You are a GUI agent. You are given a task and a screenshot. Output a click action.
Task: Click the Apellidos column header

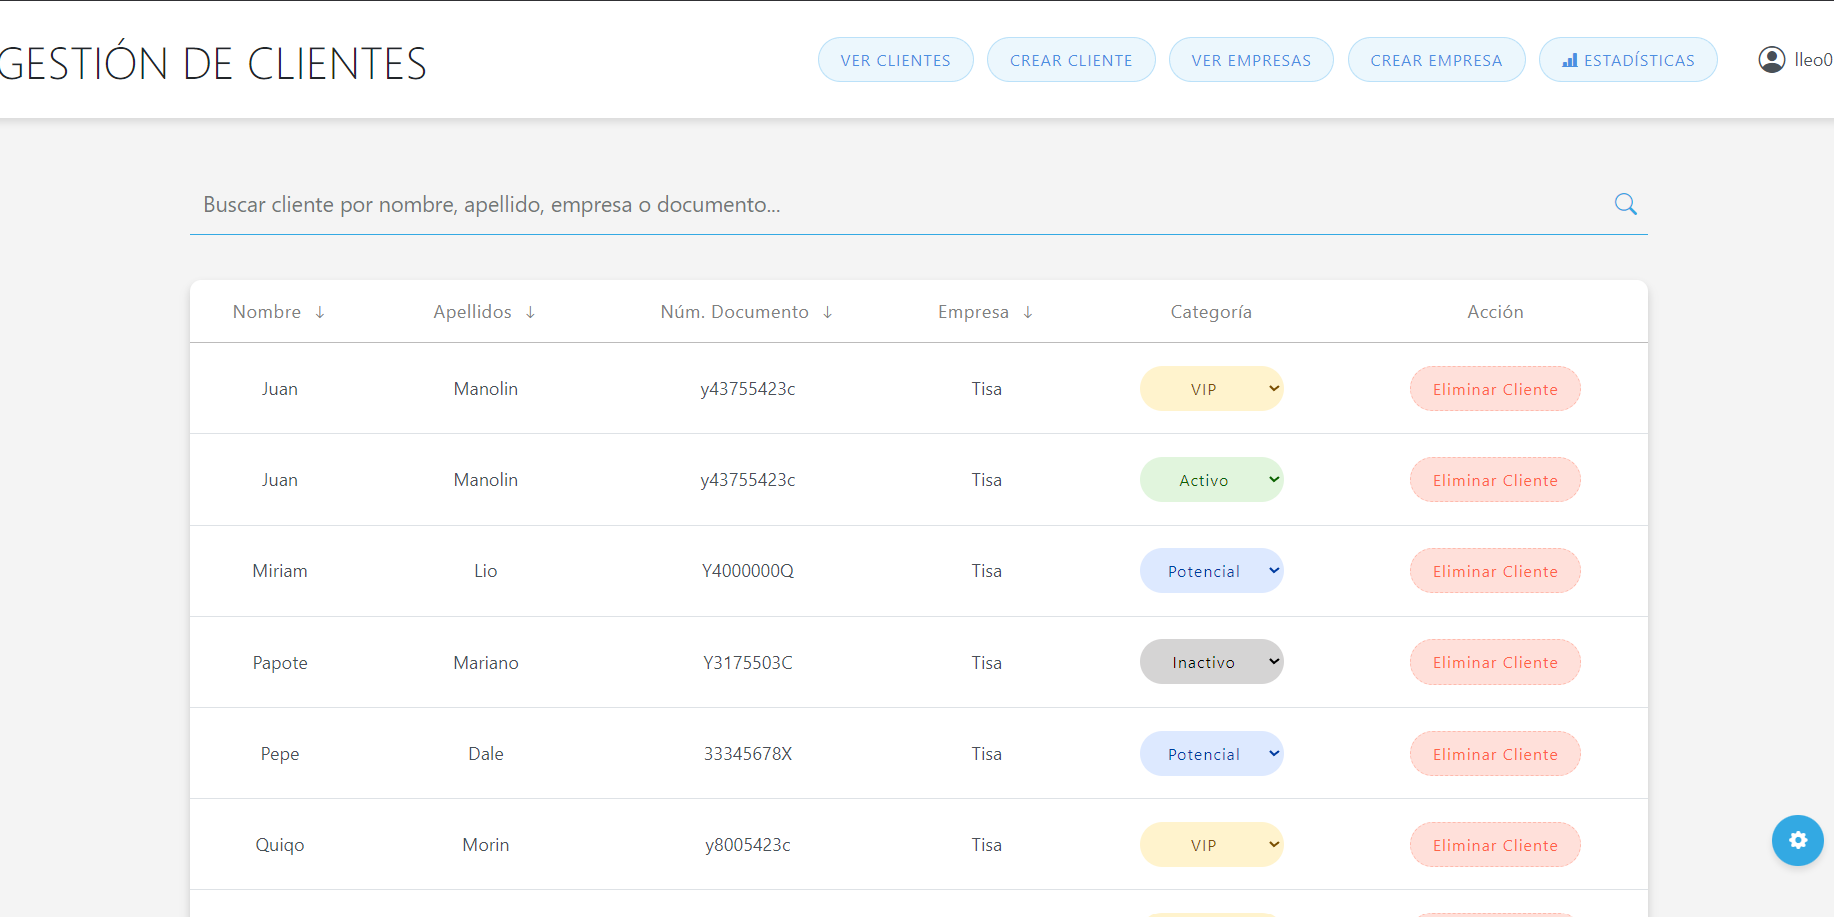click(472, 312)
